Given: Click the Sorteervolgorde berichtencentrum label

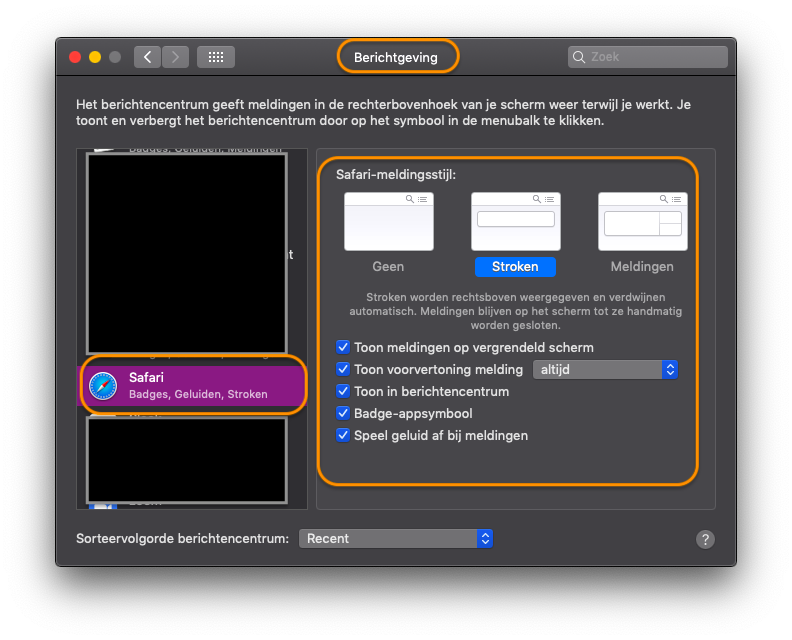Looking at the screenshot, I should (x=182, y=538).
